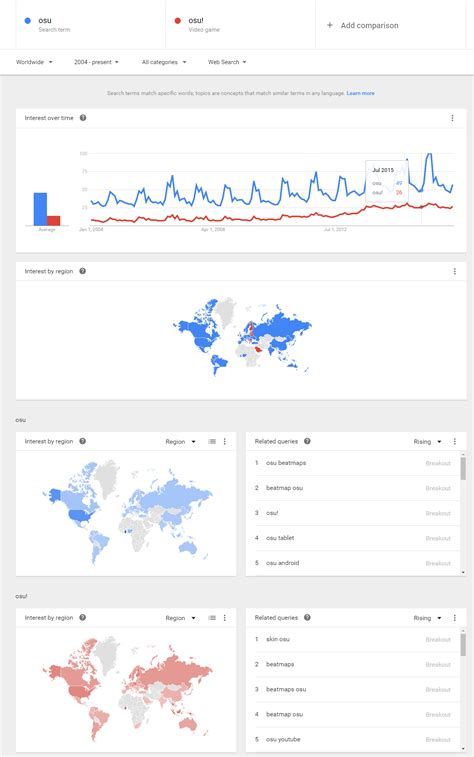Image resolution: width=474 pixels, height=757 pixels.
Task: Click scrollbar thumb in osu Related queries list
Action: [463, 468]
